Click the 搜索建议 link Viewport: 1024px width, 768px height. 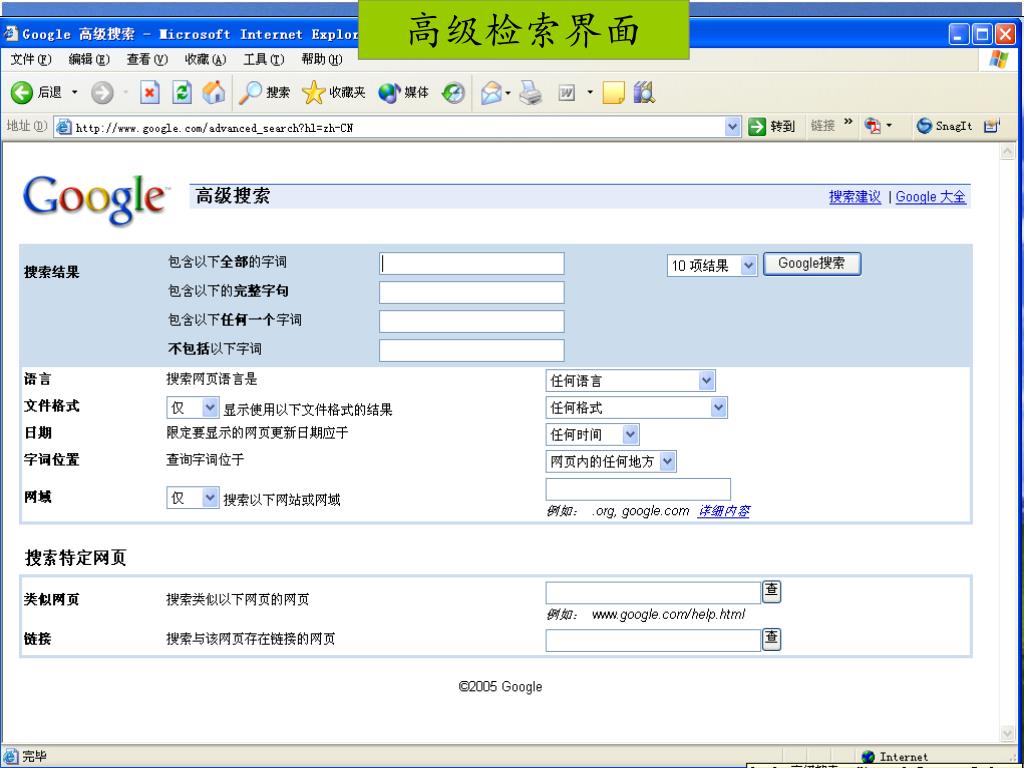pyautogui.click(x=855, y=197)
